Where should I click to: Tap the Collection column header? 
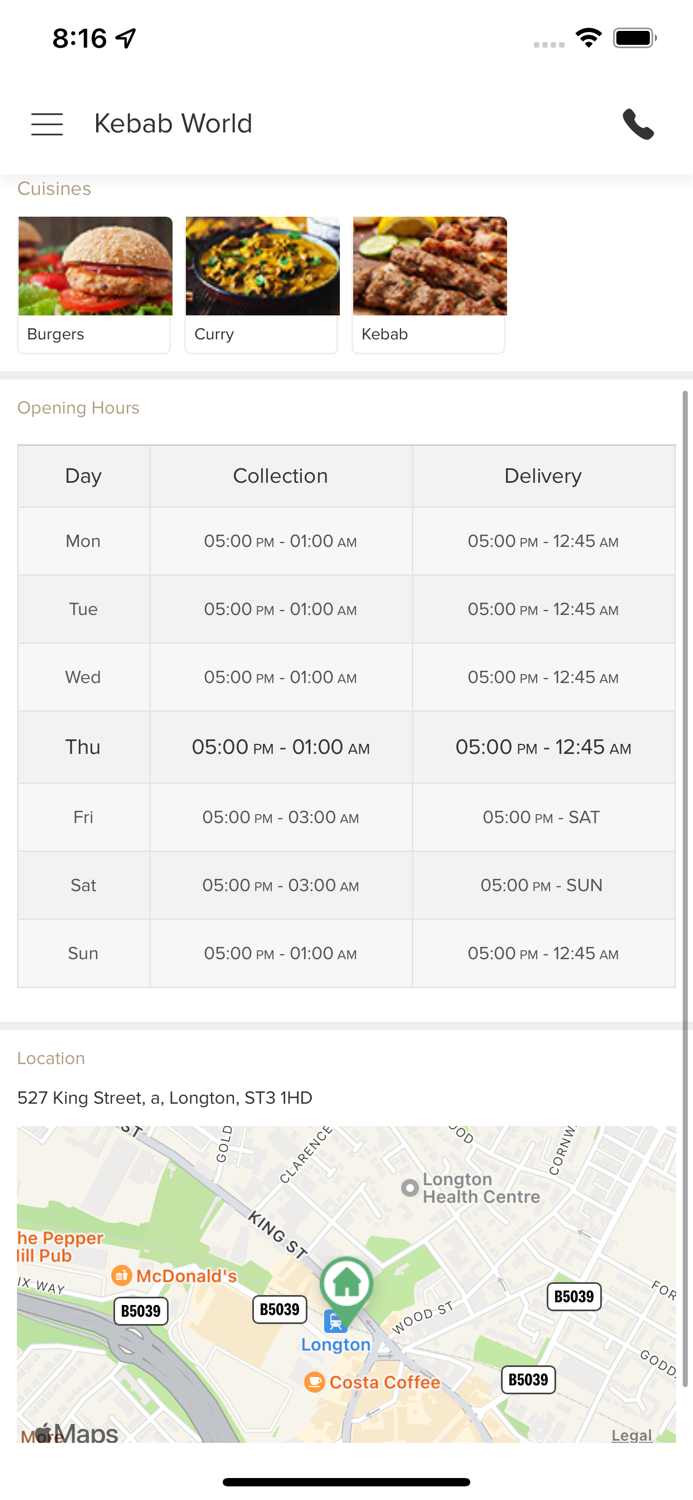pyautogui.click(x=280, y=476)
